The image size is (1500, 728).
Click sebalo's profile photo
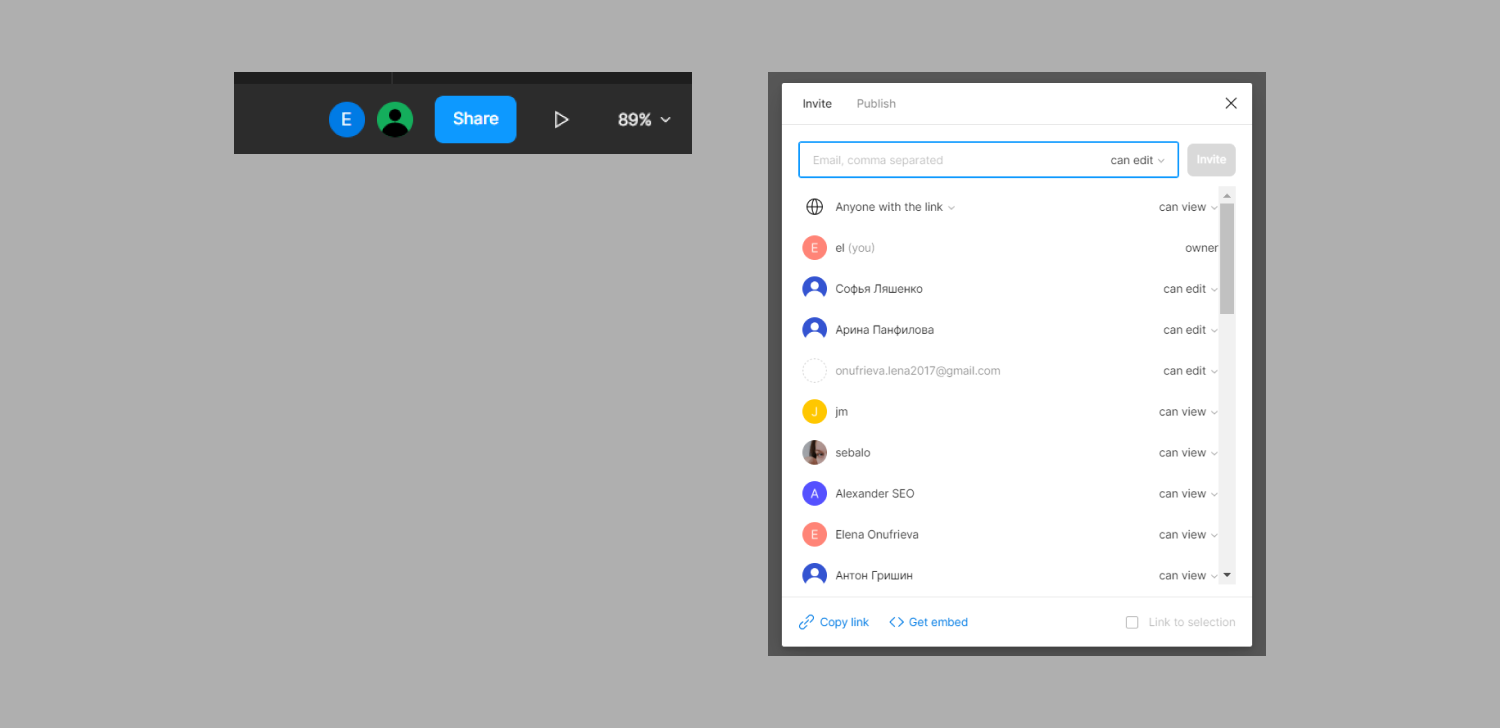(815, 453)
